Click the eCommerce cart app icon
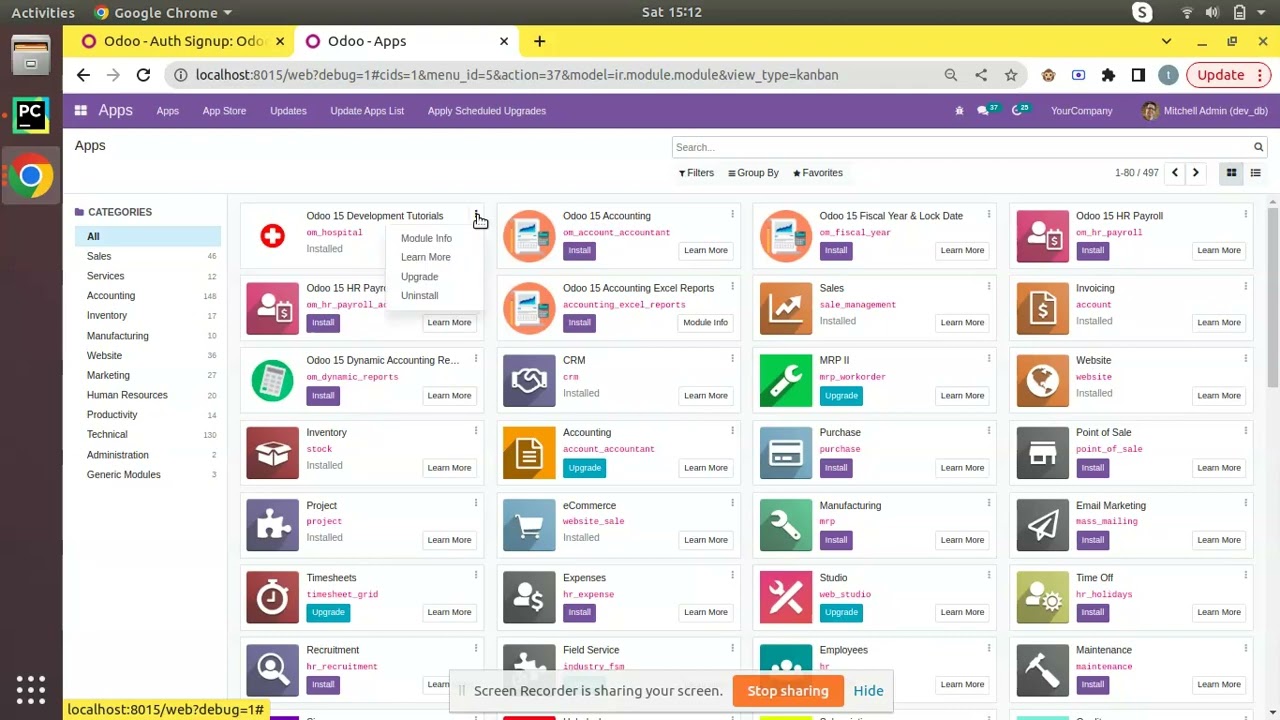 pyautogui.click(x=529, y=525)
